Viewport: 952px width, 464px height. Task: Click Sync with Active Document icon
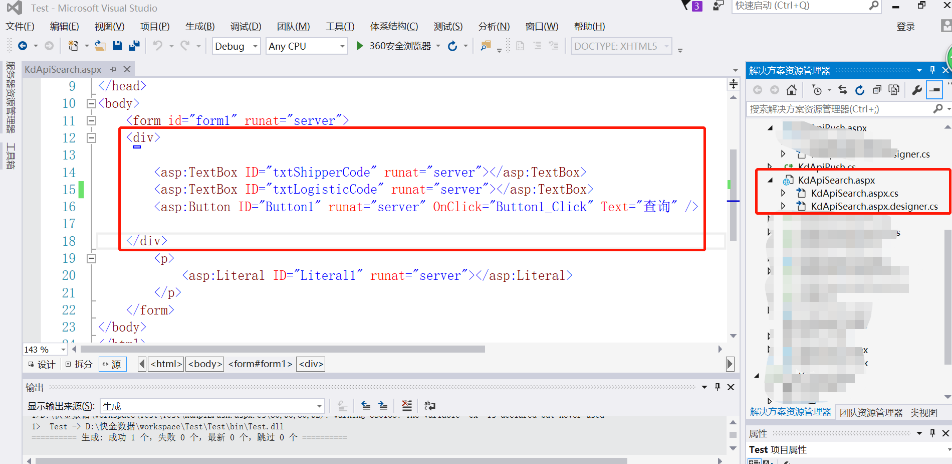tap(843, 90)
